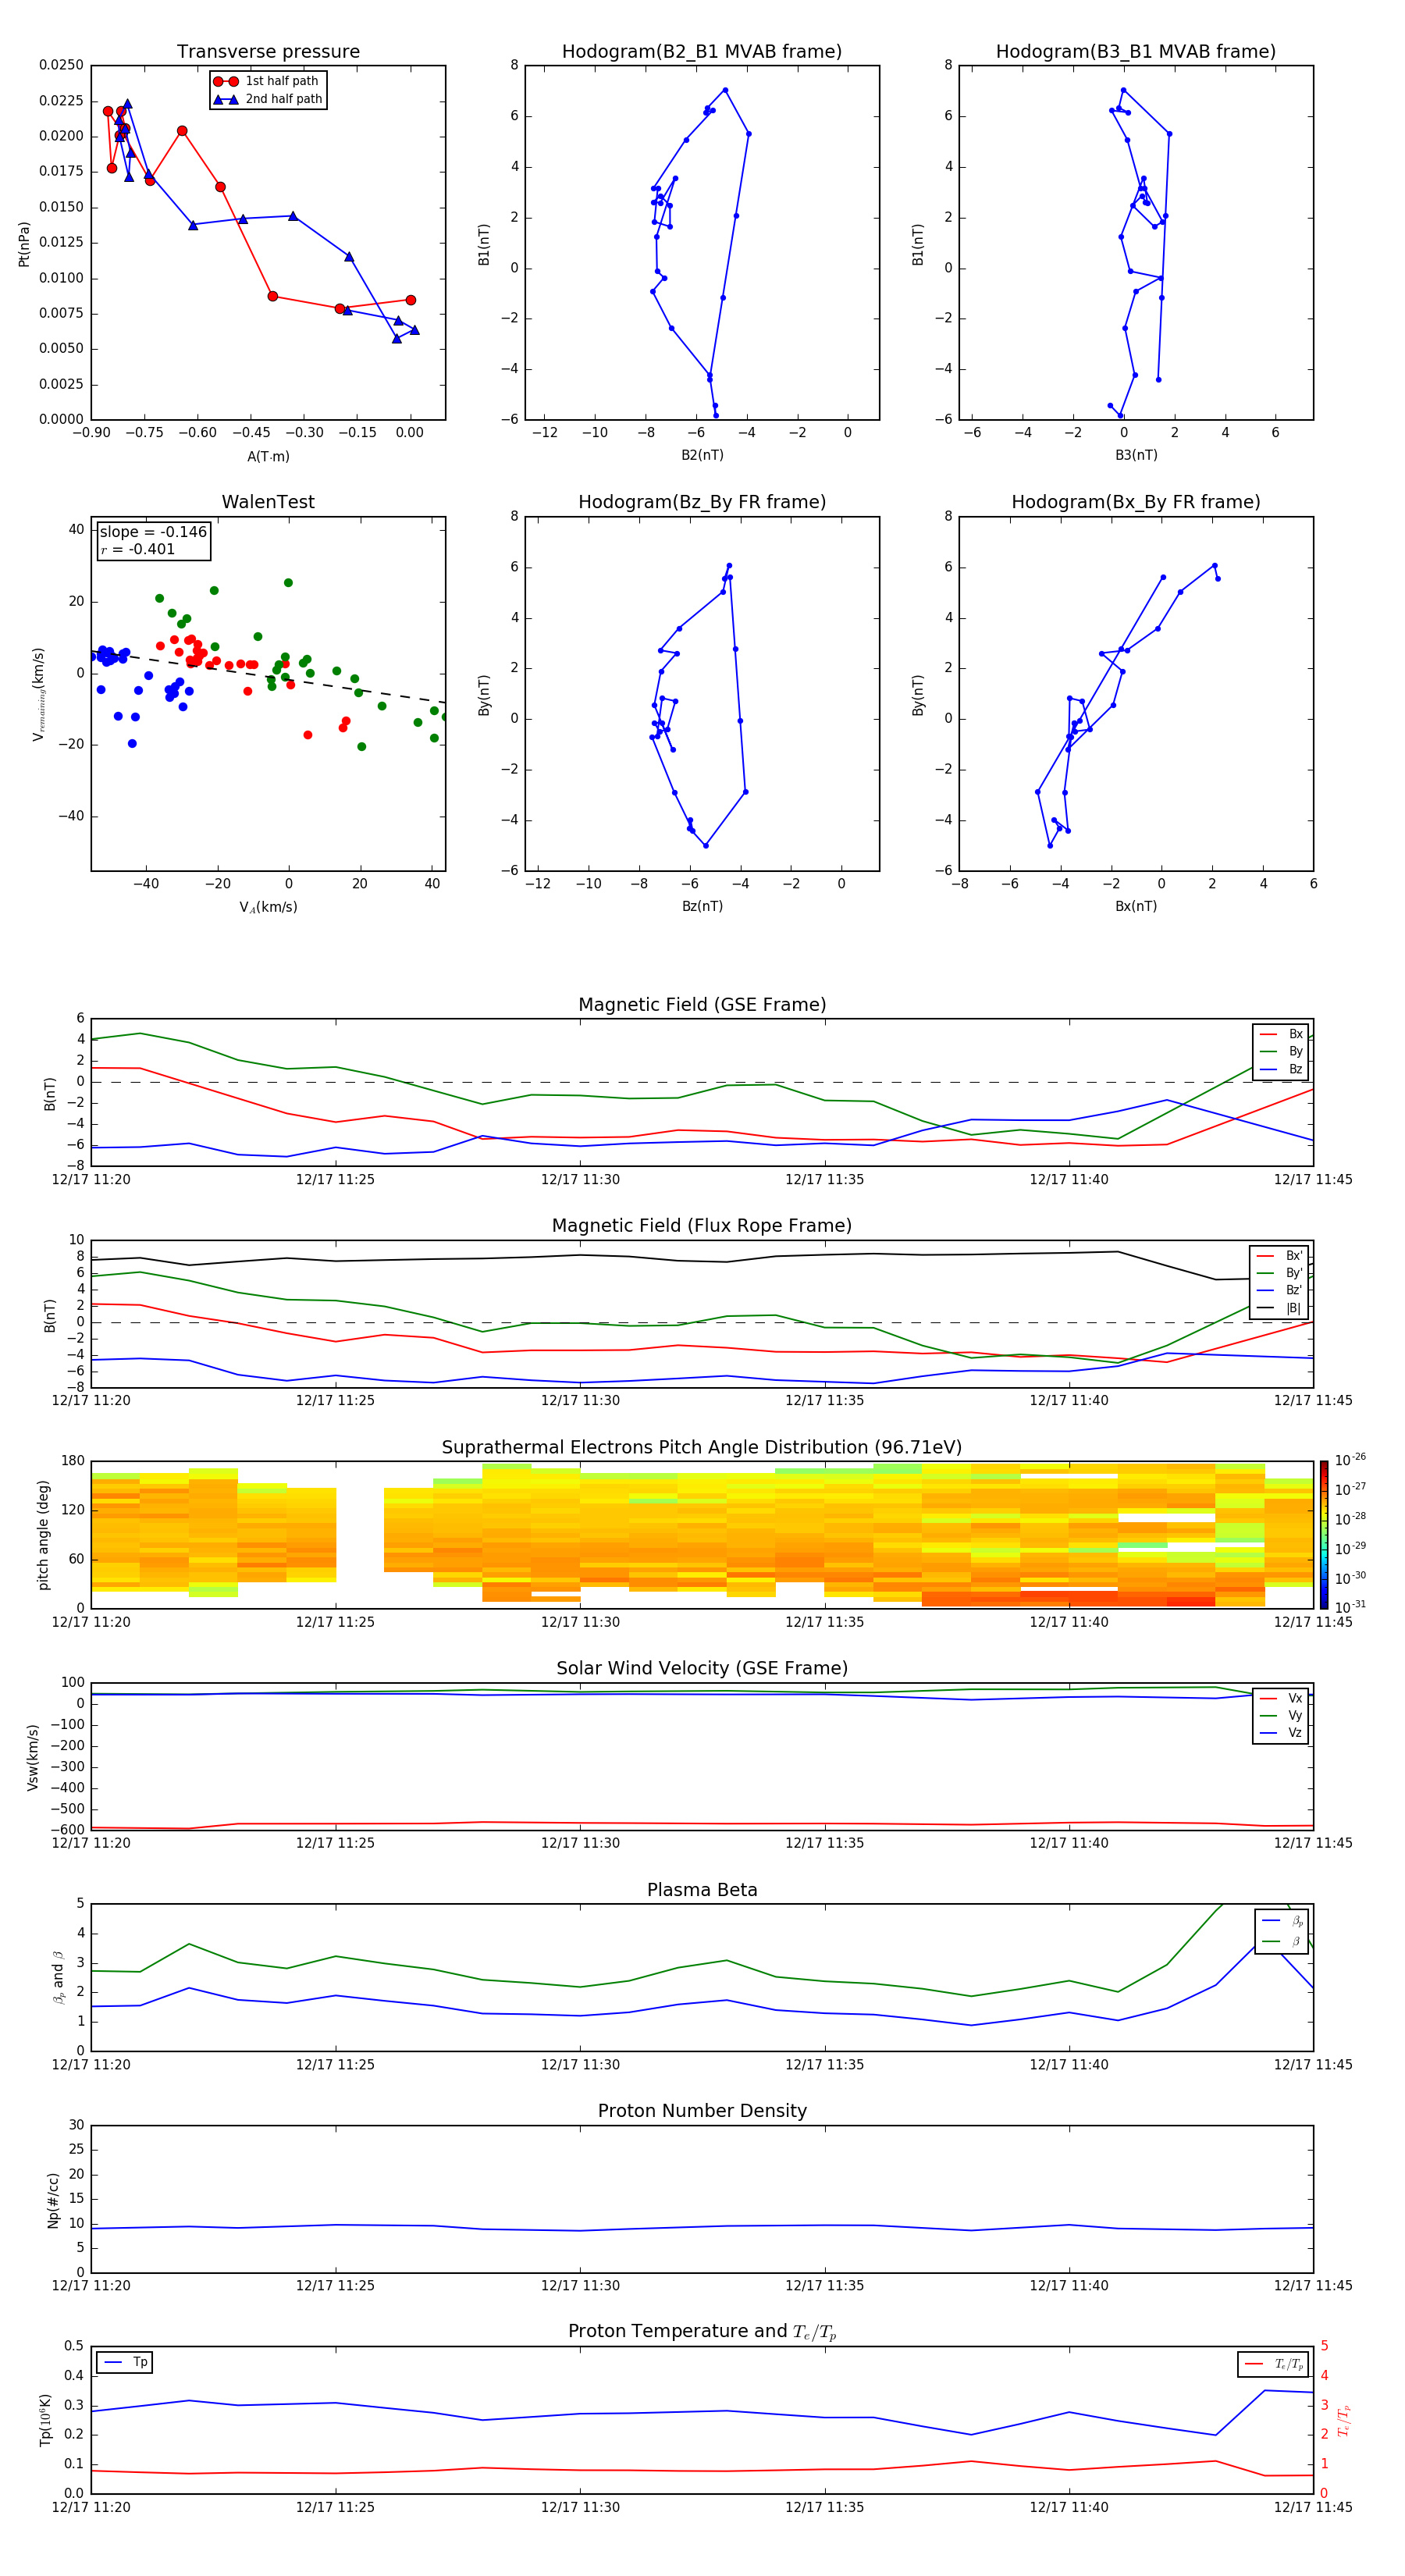
Task: Click the 'WalenTest' plot title
Action: click(268, 502)
